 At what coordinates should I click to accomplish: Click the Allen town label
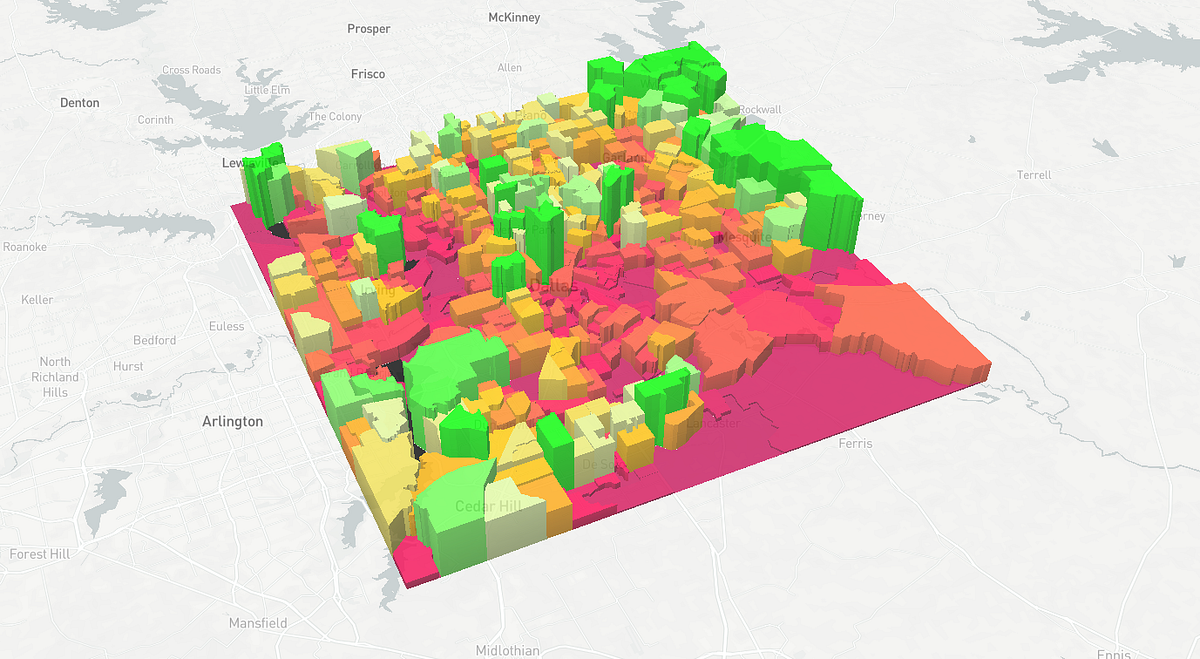[x=510, y=68]
